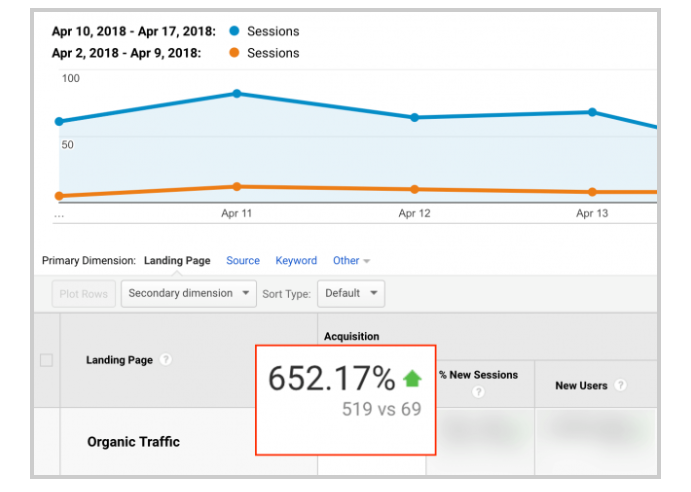Click the Sort Type label

point(286,294)
